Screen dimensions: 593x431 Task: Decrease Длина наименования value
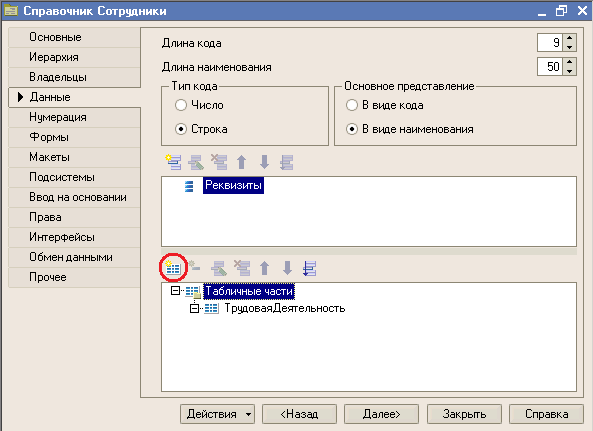tap(570, 71)
